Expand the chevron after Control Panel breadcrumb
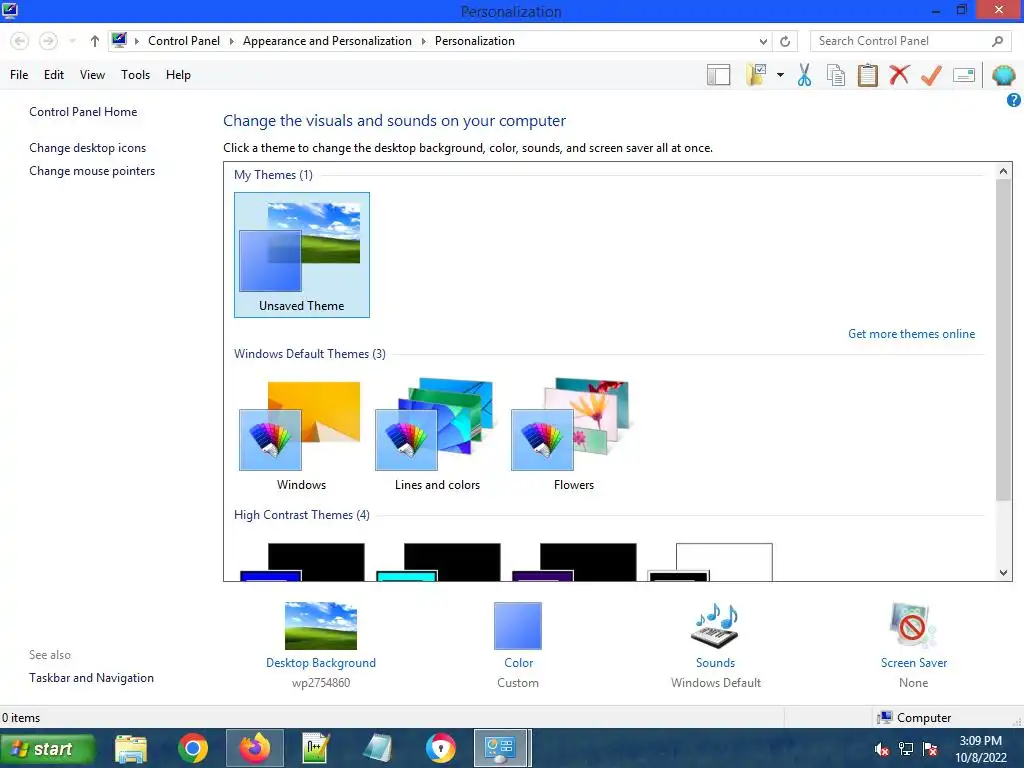 tap(231, 41)
